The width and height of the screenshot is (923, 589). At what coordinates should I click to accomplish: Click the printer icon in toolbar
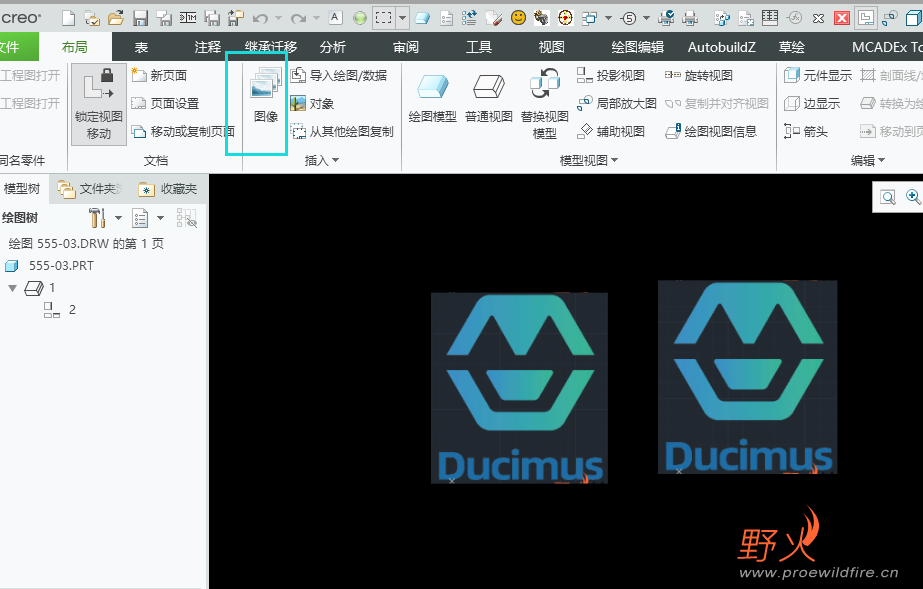(690, 18)
